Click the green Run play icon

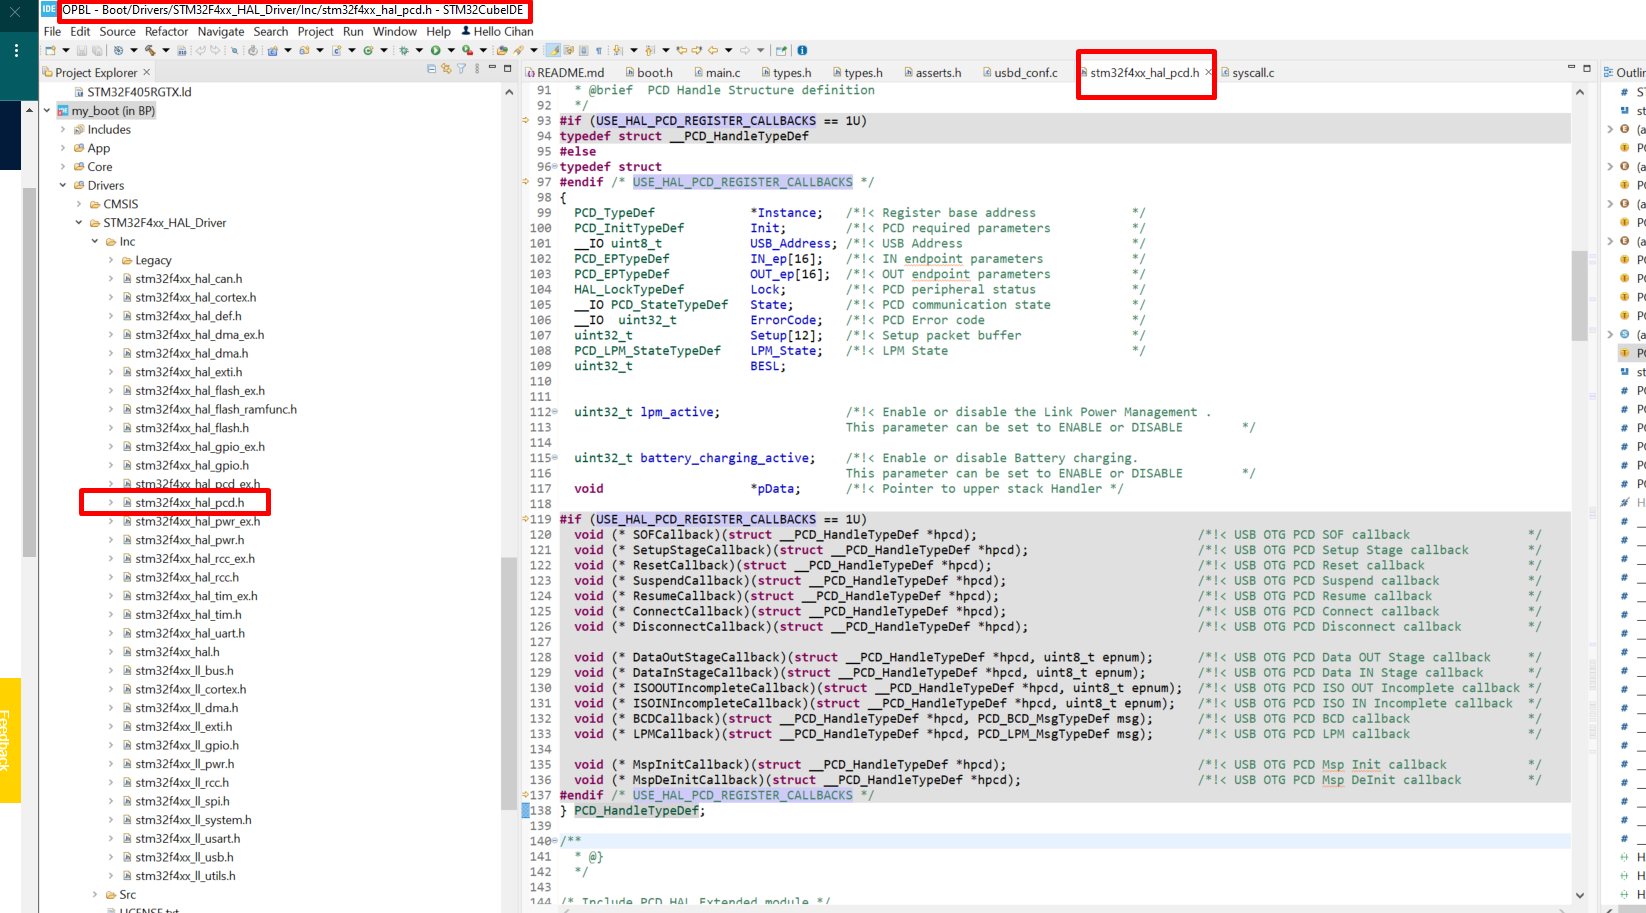point(436,50)
